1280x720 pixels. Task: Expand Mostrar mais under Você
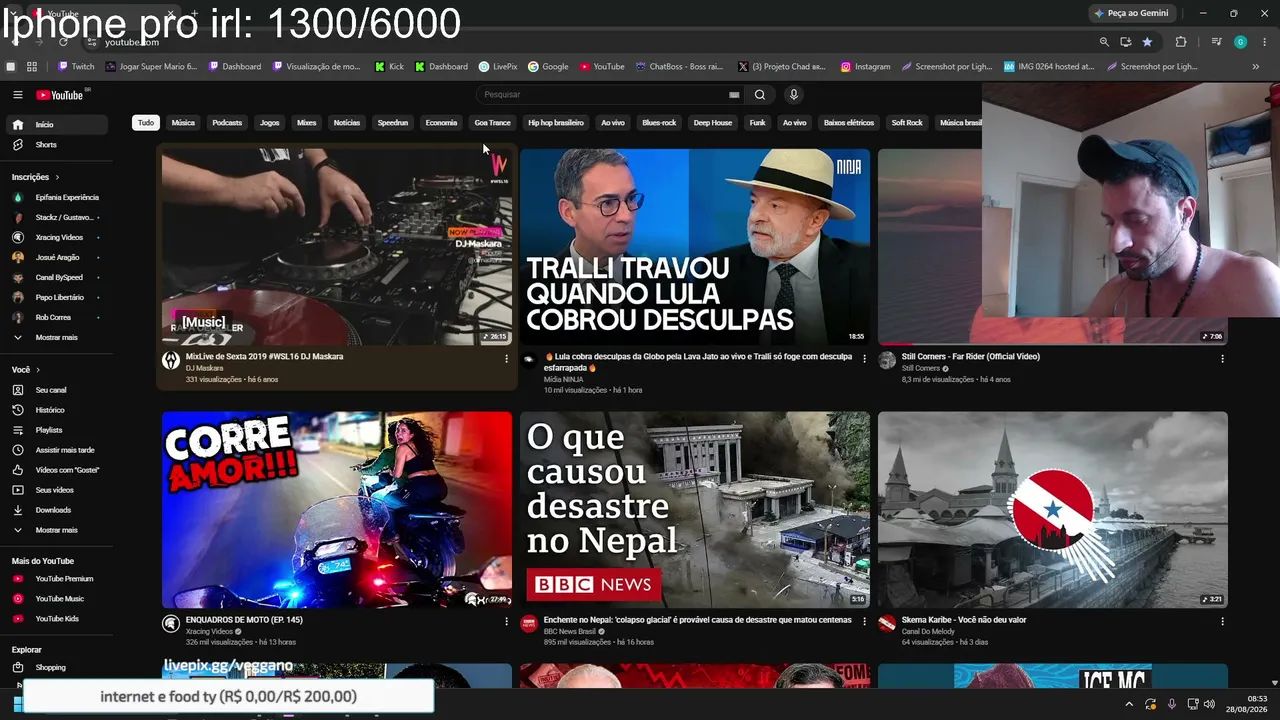[56, 530]
